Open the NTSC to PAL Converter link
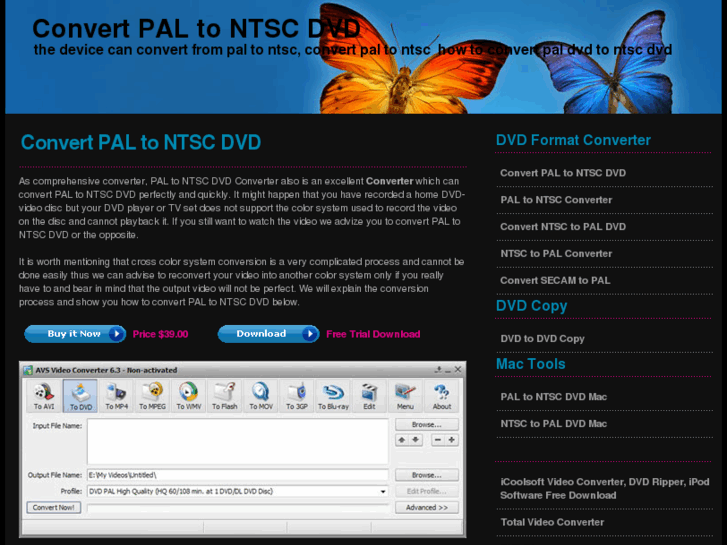 pyautogui.click(x=556, y=254)
